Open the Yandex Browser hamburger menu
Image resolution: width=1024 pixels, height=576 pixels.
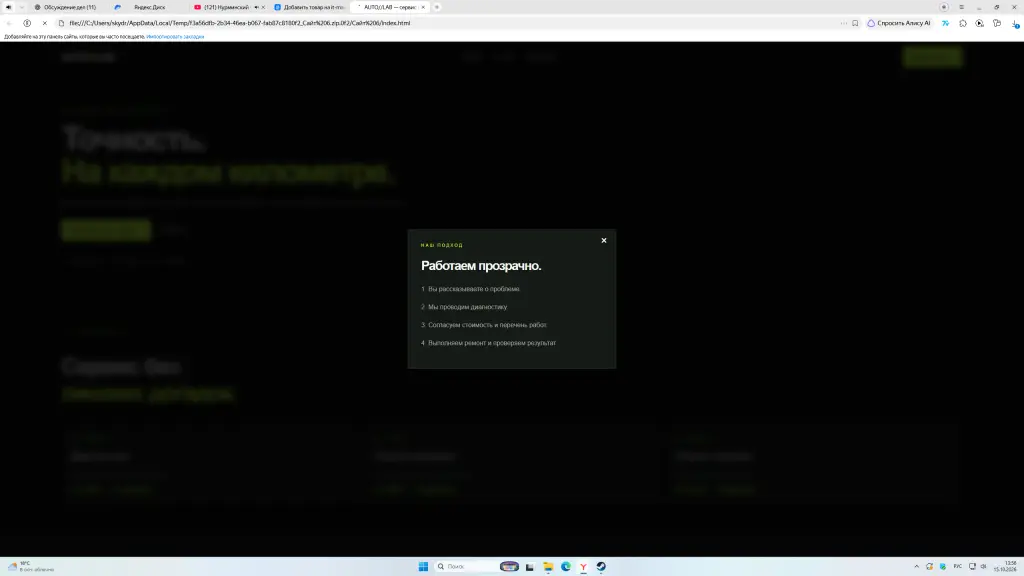pos(961,7)
